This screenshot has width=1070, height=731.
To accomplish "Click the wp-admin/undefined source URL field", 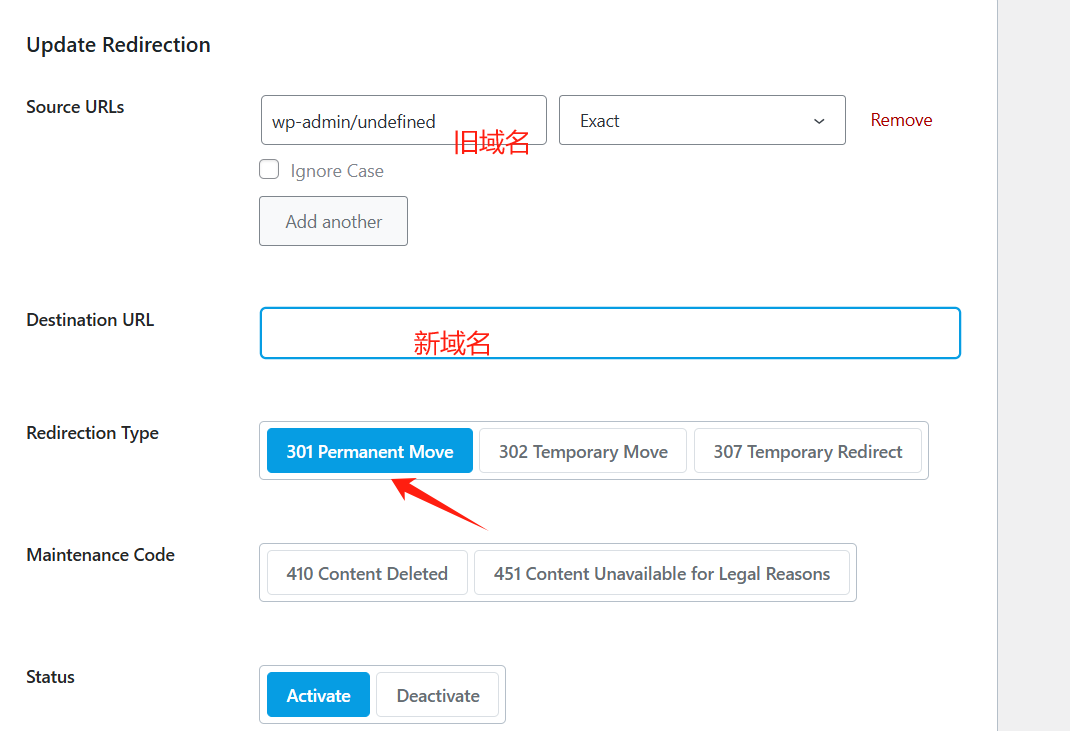I will [402, 120].
